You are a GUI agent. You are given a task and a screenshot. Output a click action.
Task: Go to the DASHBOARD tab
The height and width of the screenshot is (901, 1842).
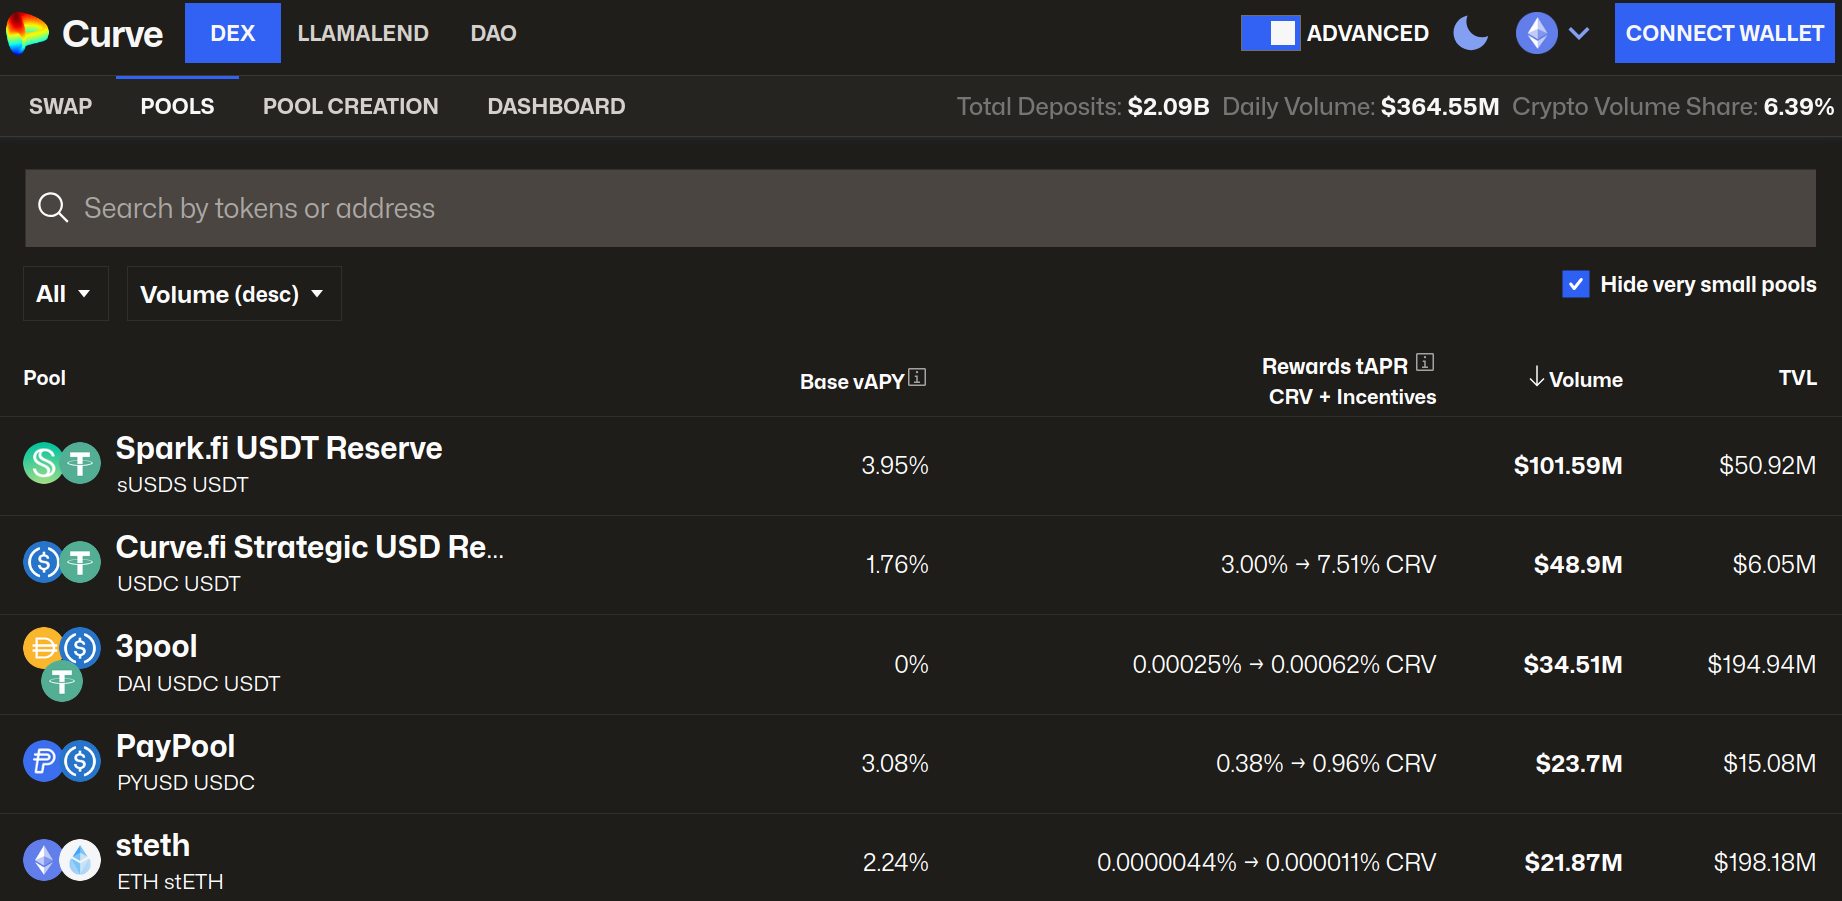tap(556, 106)
